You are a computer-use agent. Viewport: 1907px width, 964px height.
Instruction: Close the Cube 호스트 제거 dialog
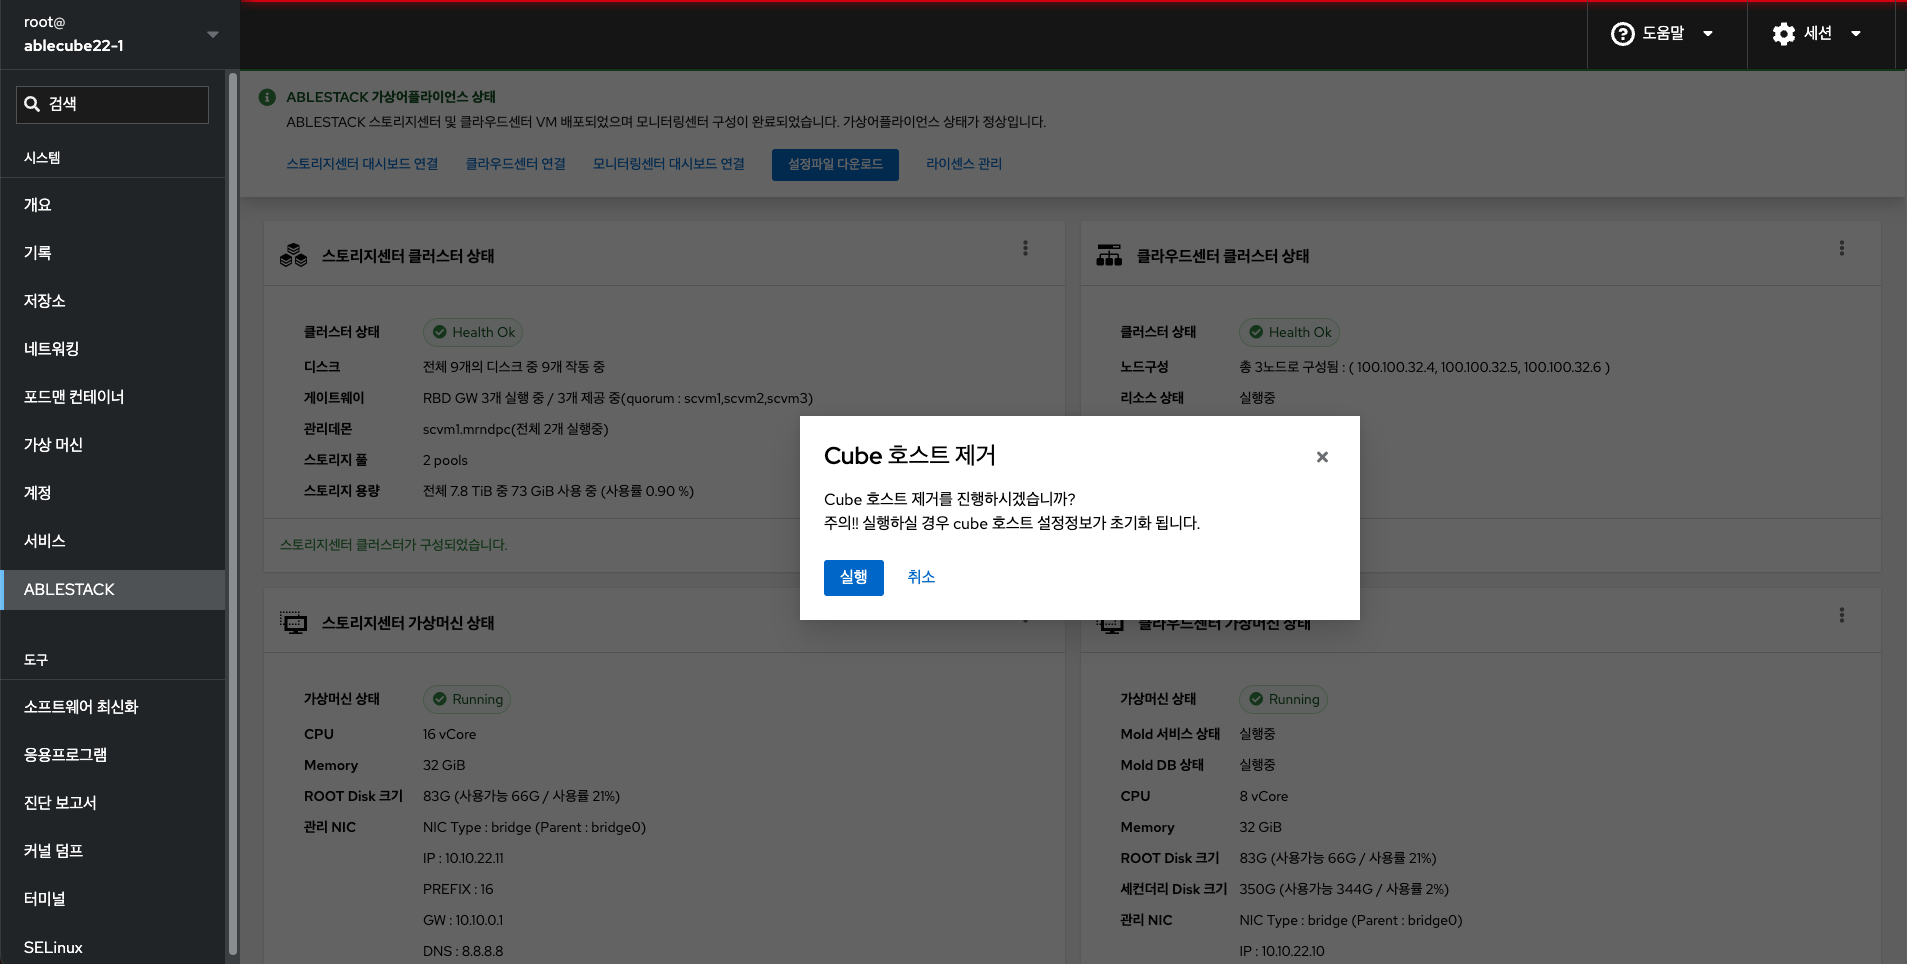click(1322, 457)
